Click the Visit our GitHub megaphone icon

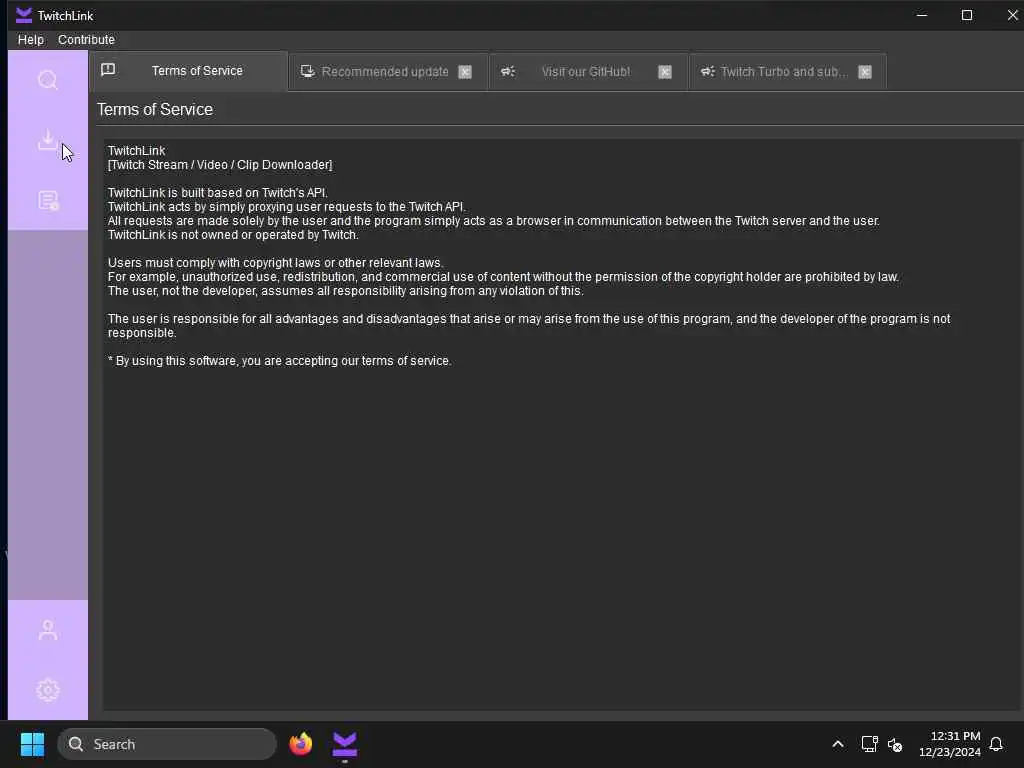pyautogui.click(x=508, y=71)
